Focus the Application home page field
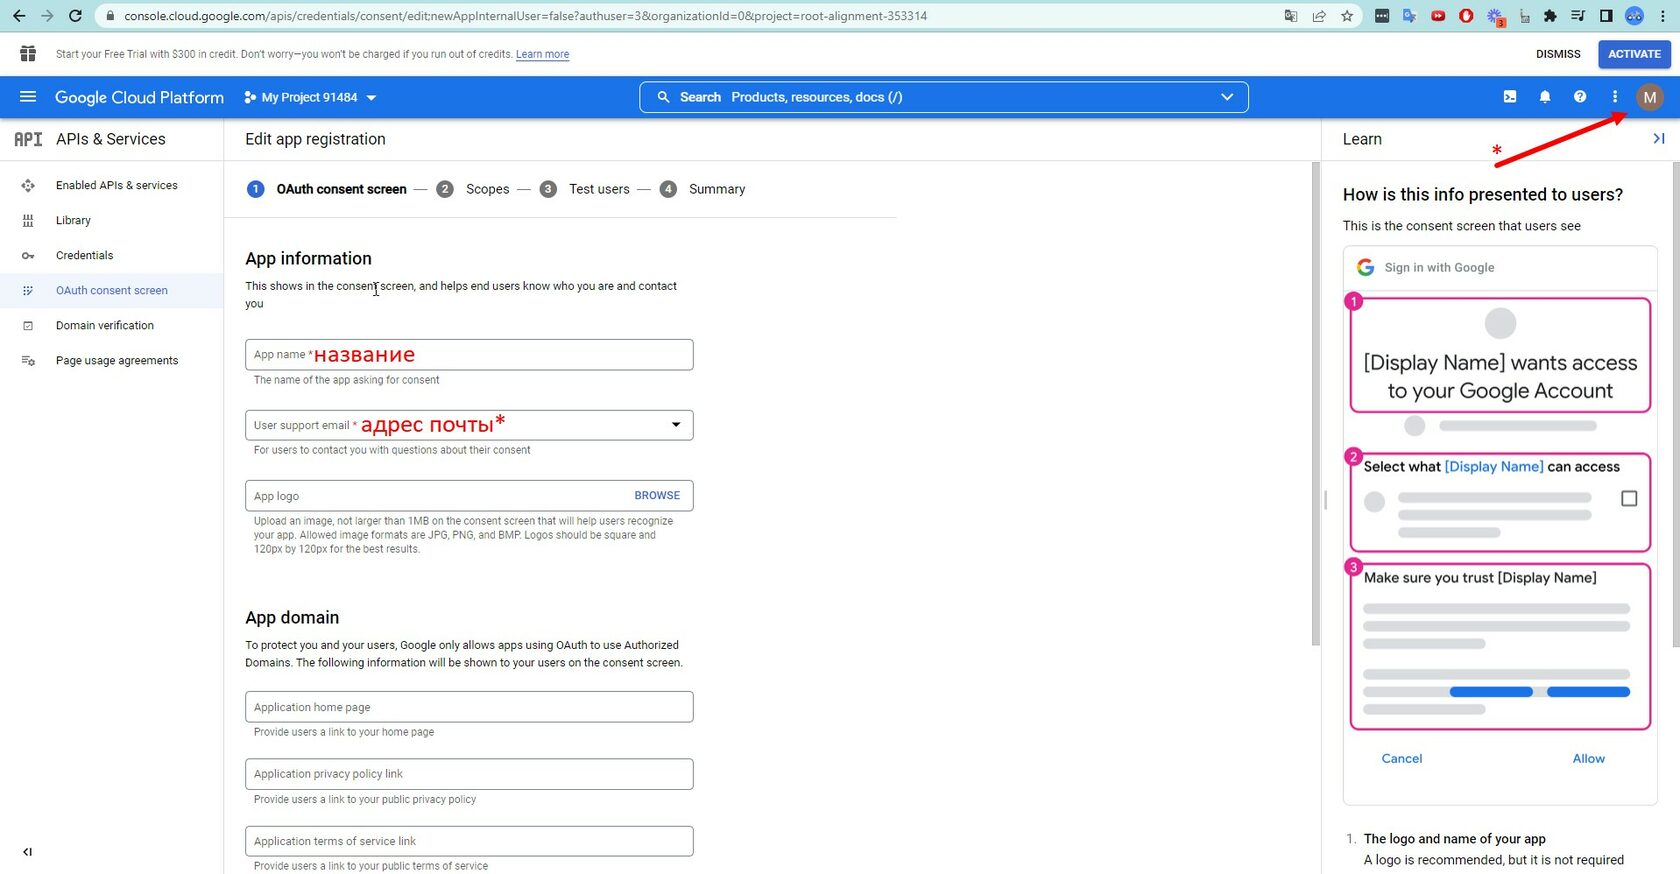The height and width of the screenshot is (874, 1680). [x=469, y=707]
